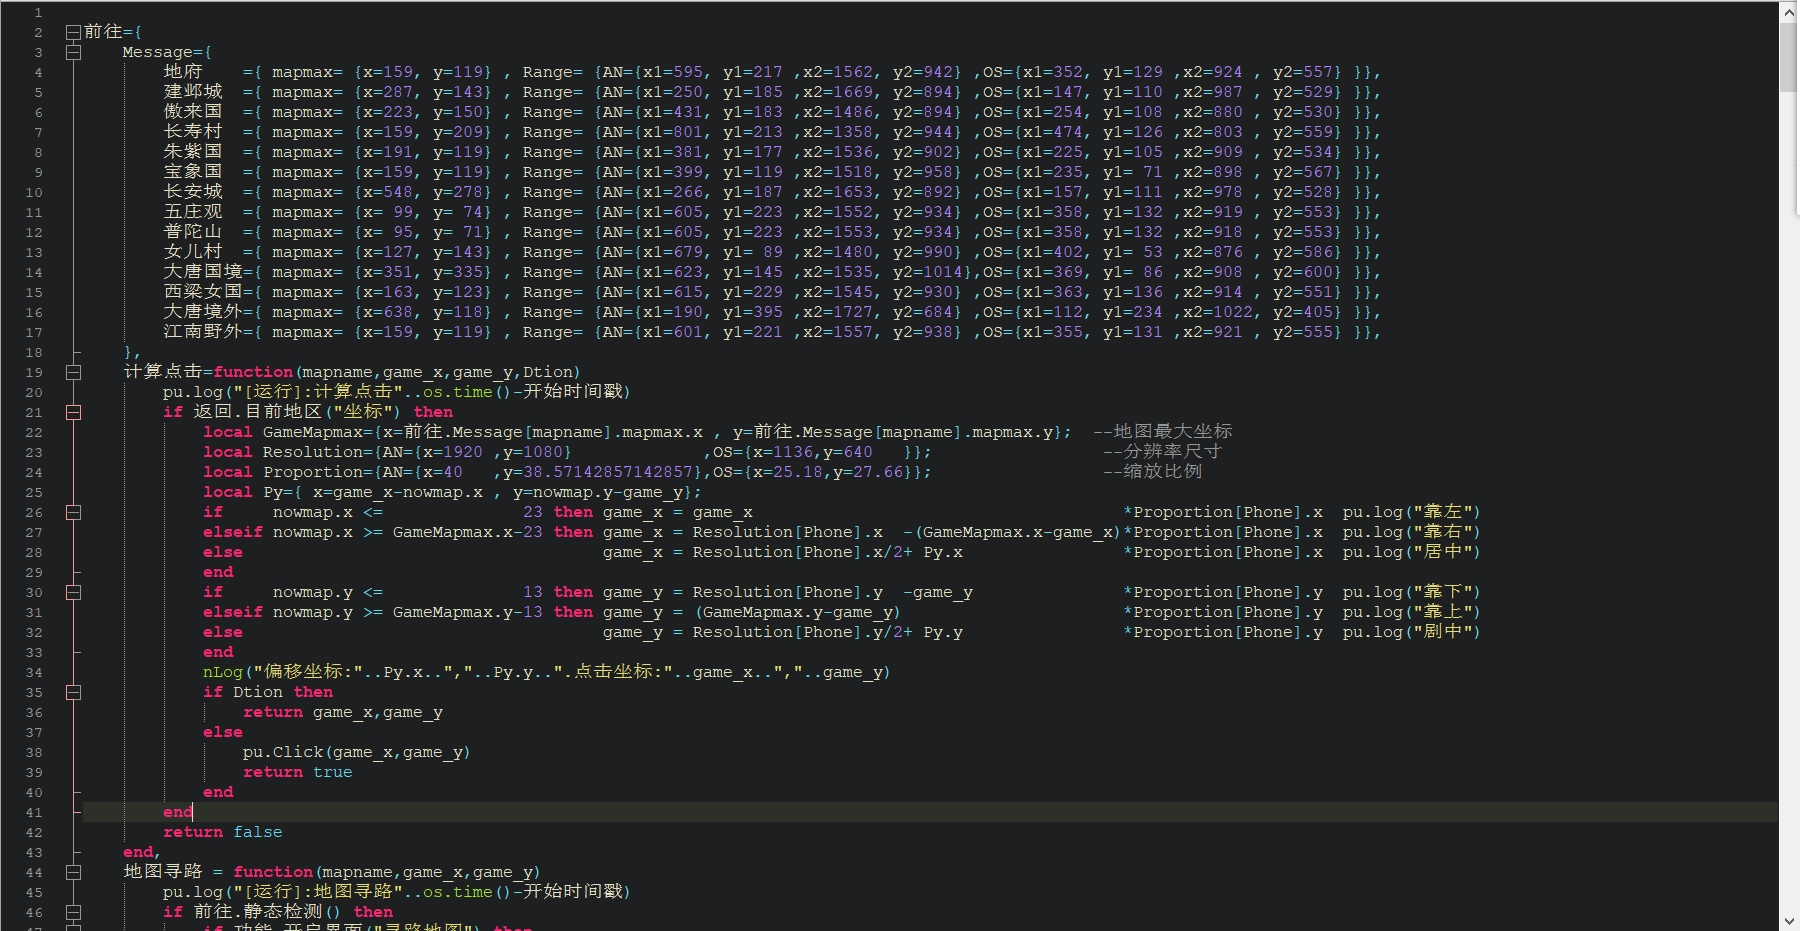Viewport: 1800px width, 931px height.
Task: Click the 普陀山 map entry name
Action: (x=193, y=232)
